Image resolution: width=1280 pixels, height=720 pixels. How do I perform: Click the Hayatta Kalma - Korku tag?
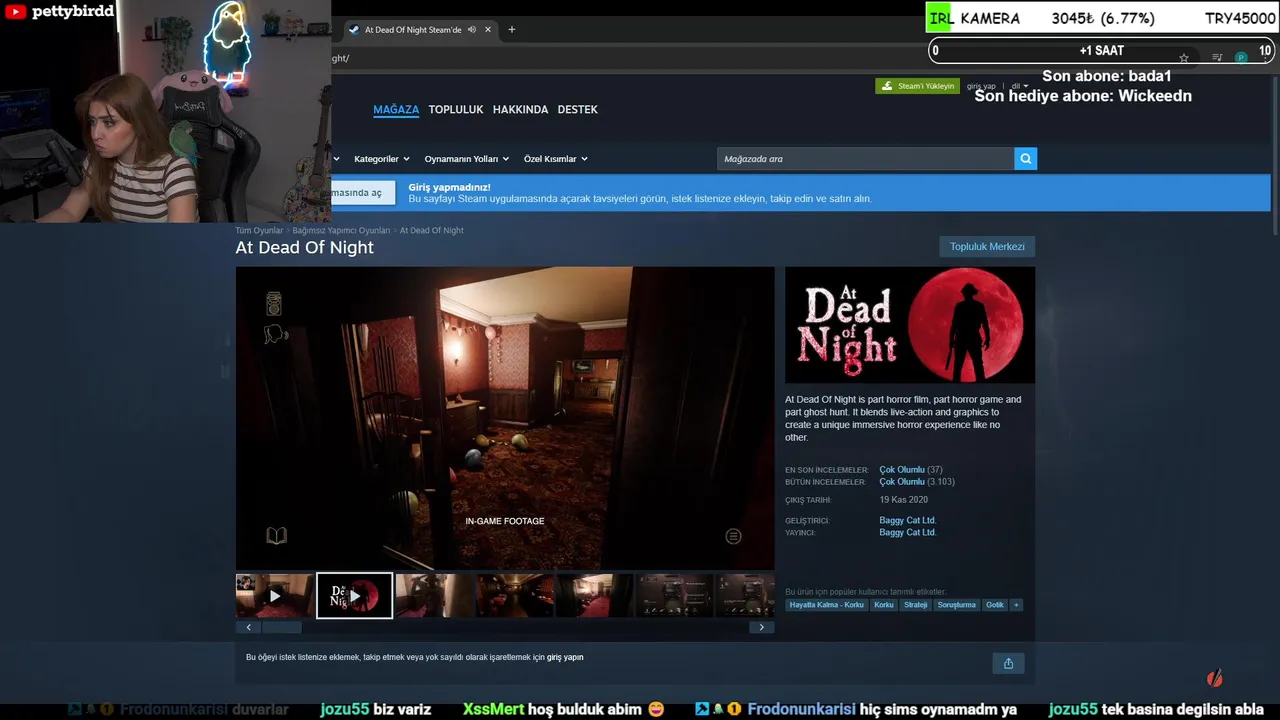[826, 605]
